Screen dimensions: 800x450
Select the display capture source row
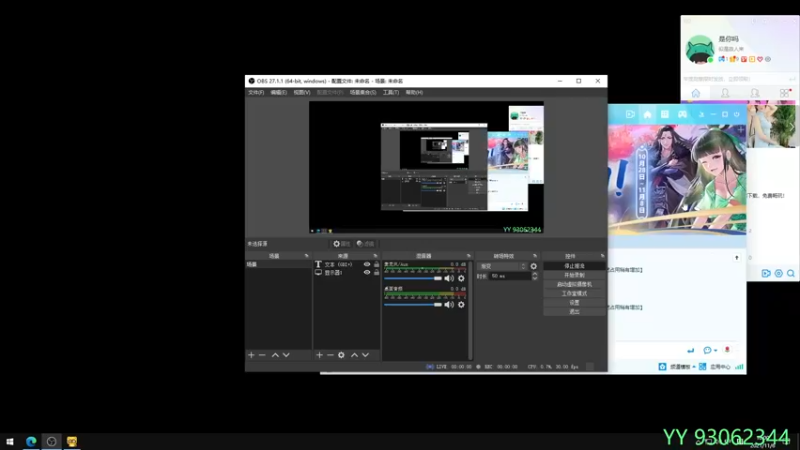pyautogui.click(x=347, y=272)
